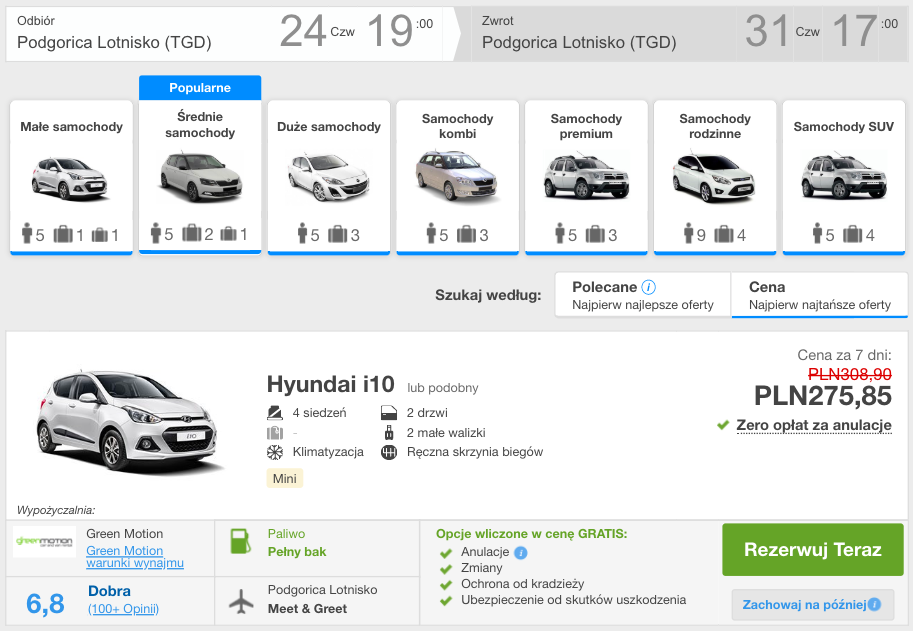Click price PLN275,85

pyautogui.click(x=823, y=396)
